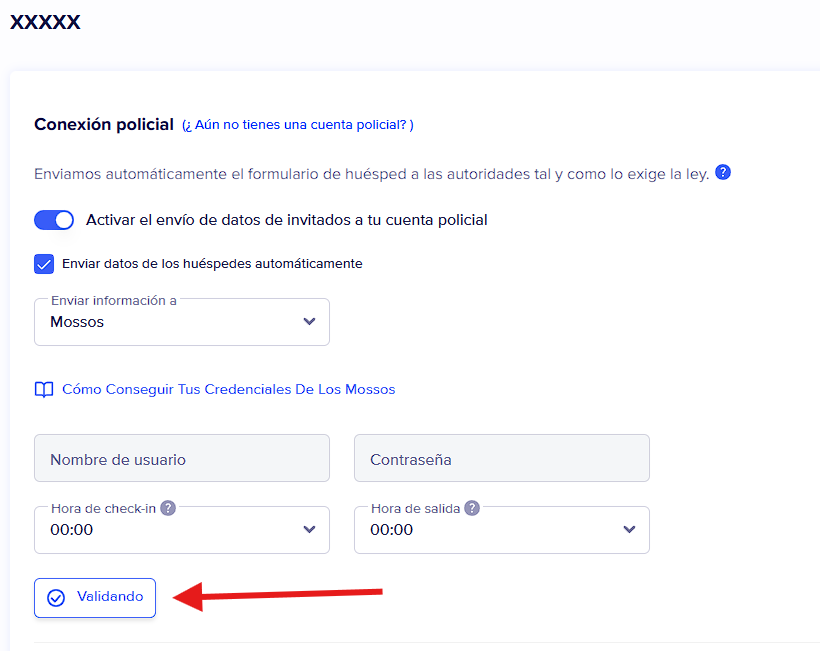Screen dimensions: 820x651
Task: Open the Hora de salida dropdown arrow
Action: click(x=629, y=530)
